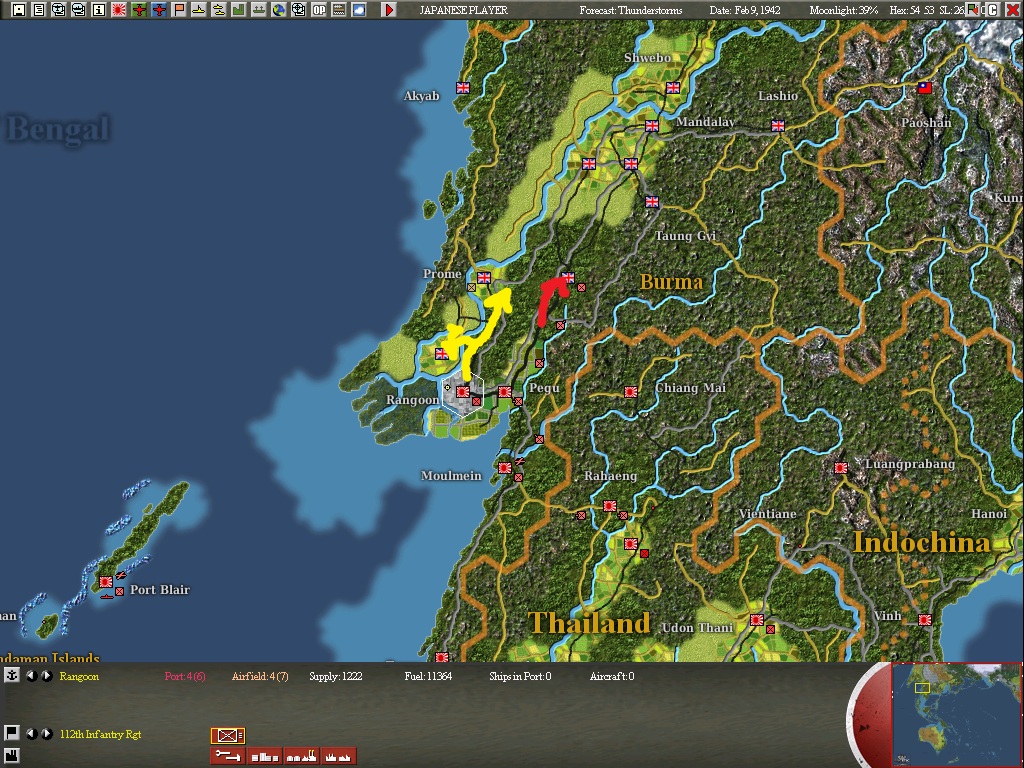Select the British flag at Shwebo
Viewport: 1024px width, 768px height.
[673, 88]
